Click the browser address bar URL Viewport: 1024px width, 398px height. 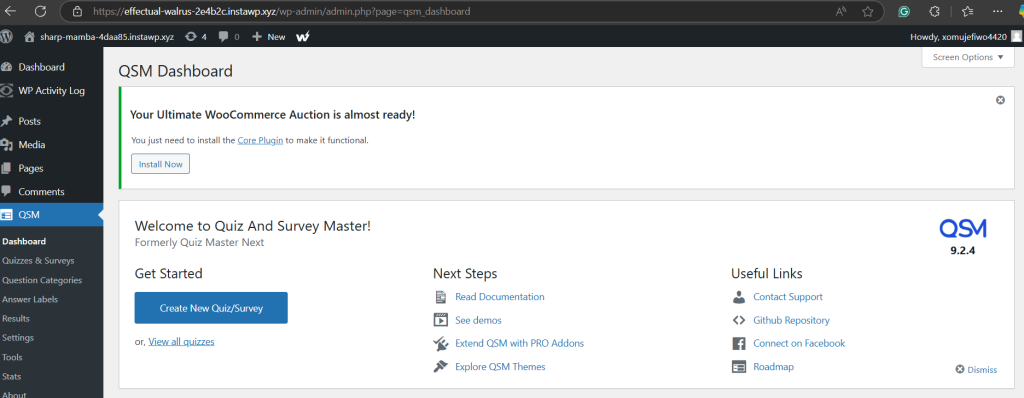281,12
